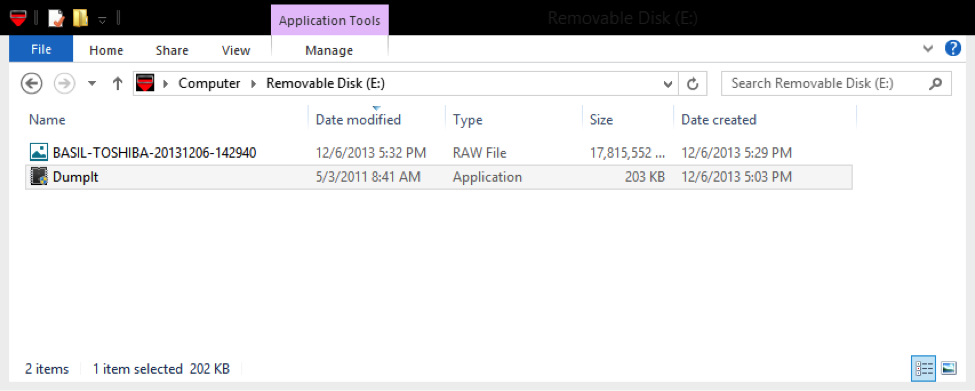Screen dimensions: 975x391
Task: Switch to Details view layout
Action: click(x=923, y=369)
